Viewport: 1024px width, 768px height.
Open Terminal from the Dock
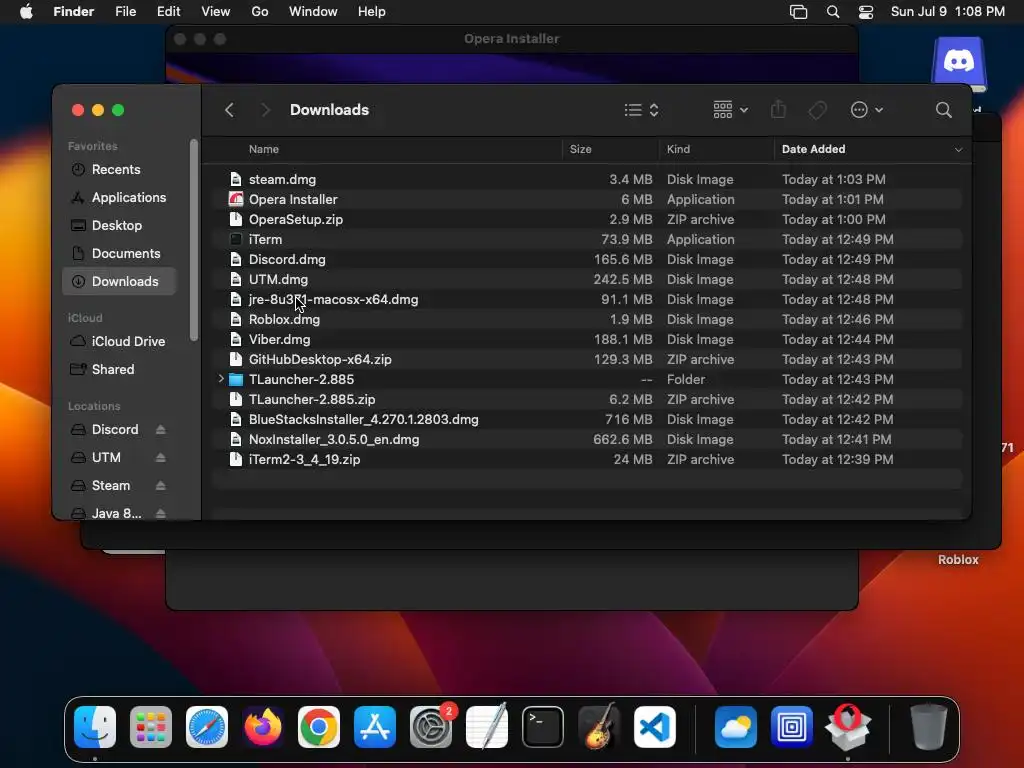pos(543,727)
